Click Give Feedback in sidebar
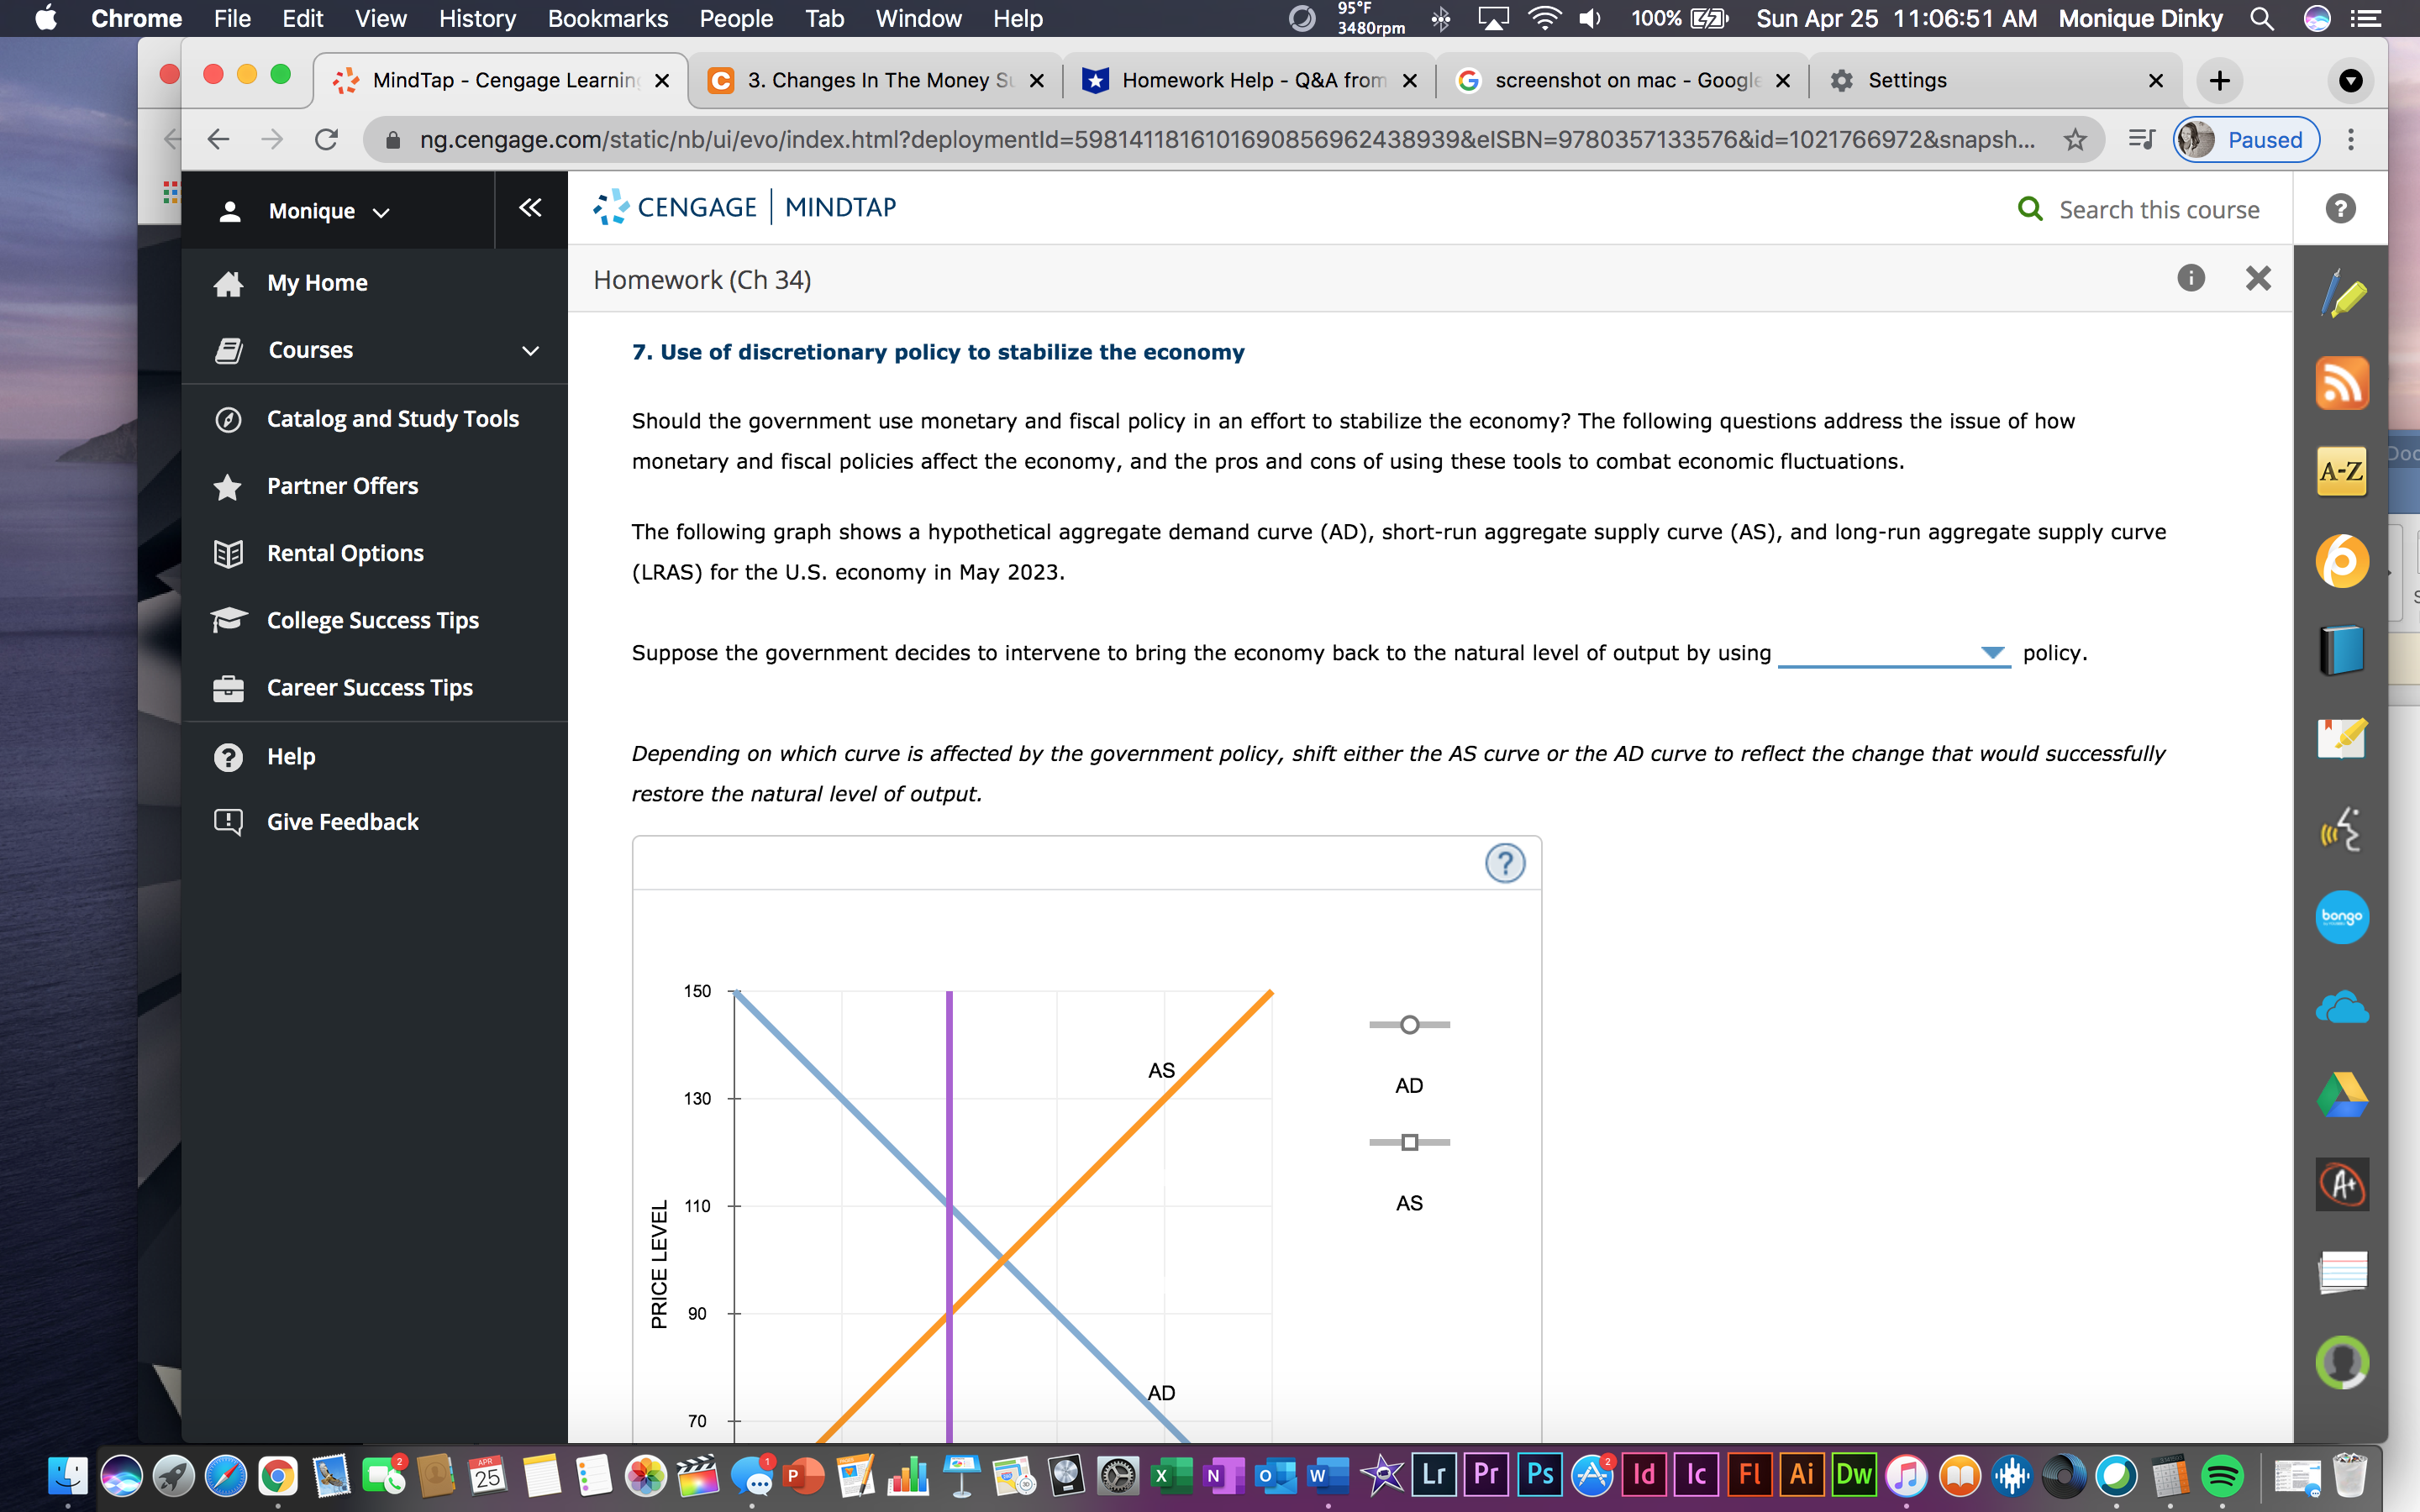This screenshot has width=2420, height=1512. coord(342,822)
